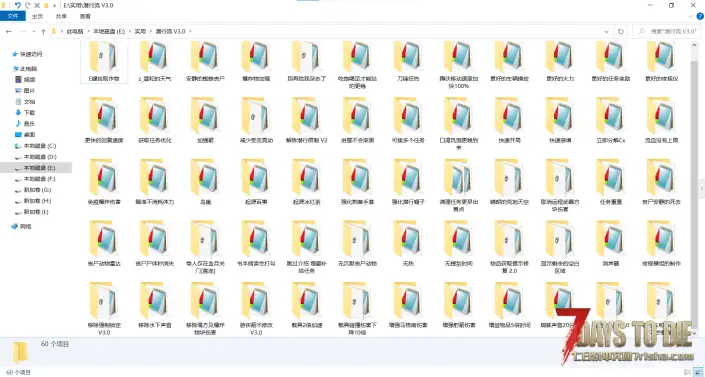Select drive 本地磁盘 (C:) in sidebar

point(36,146)
